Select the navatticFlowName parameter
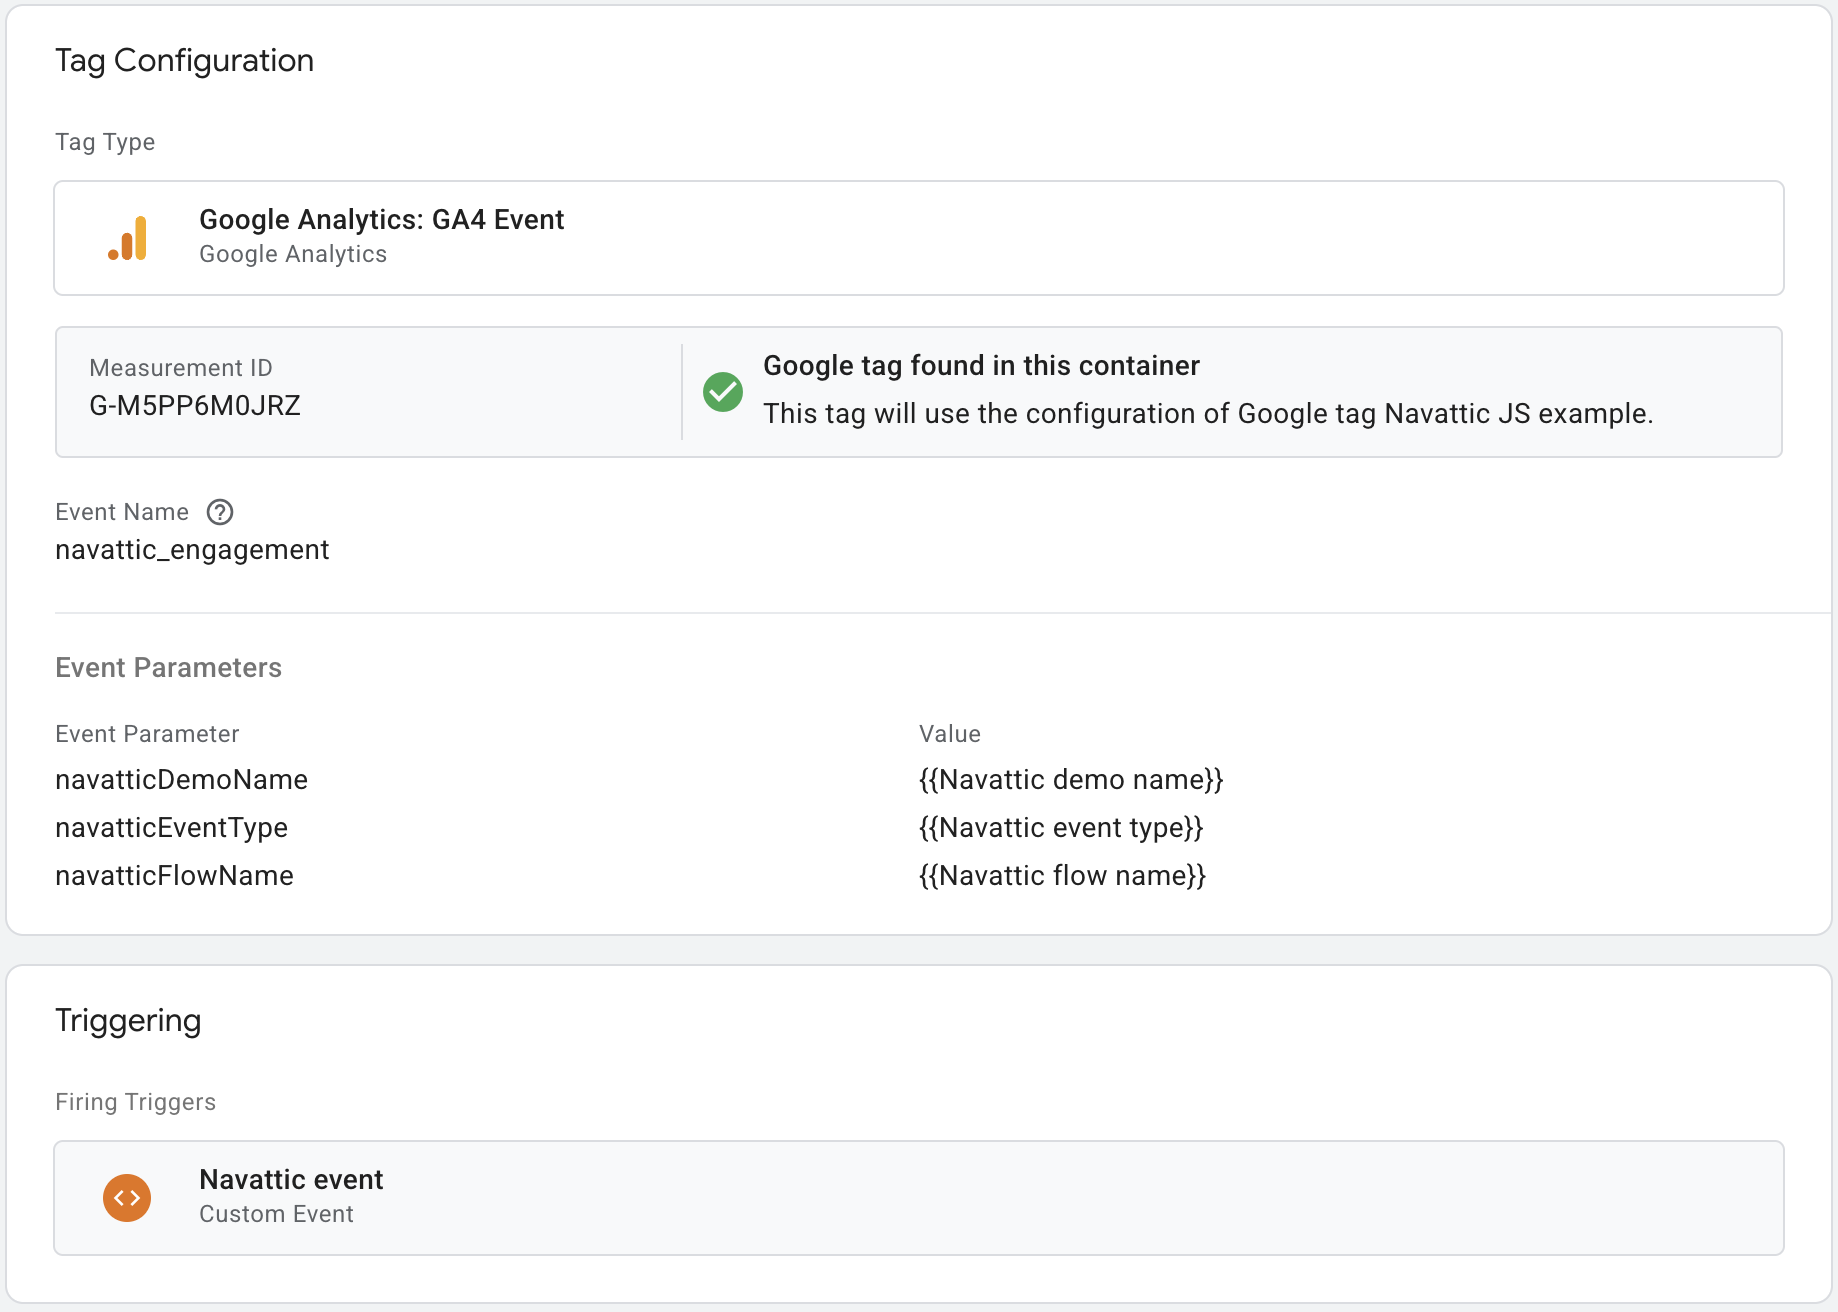Screen dimensions: 1838x1312 [174, 876]
